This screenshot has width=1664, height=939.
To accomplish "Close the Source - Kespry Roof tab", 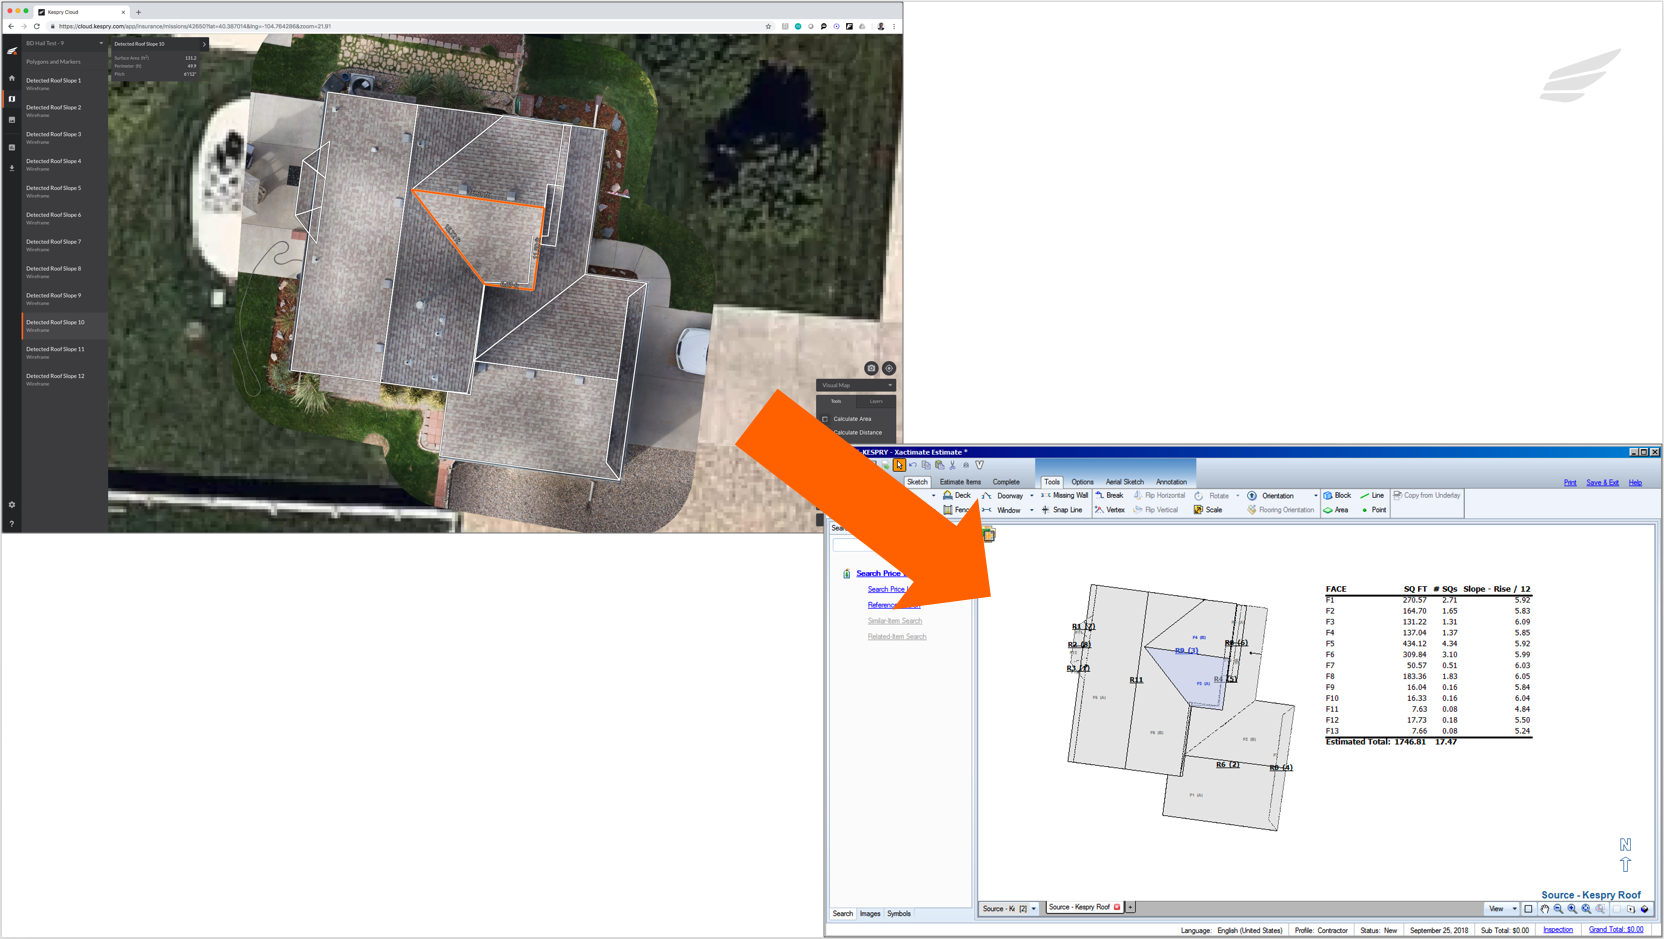I will pos(1117,908).
